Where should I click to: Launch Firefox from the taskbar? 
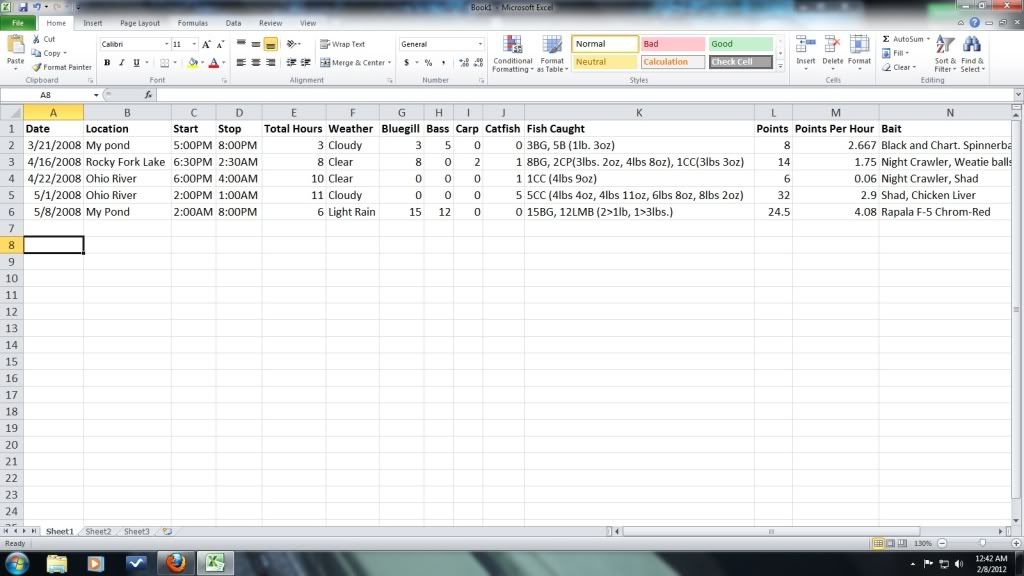[x=176, y=563]
